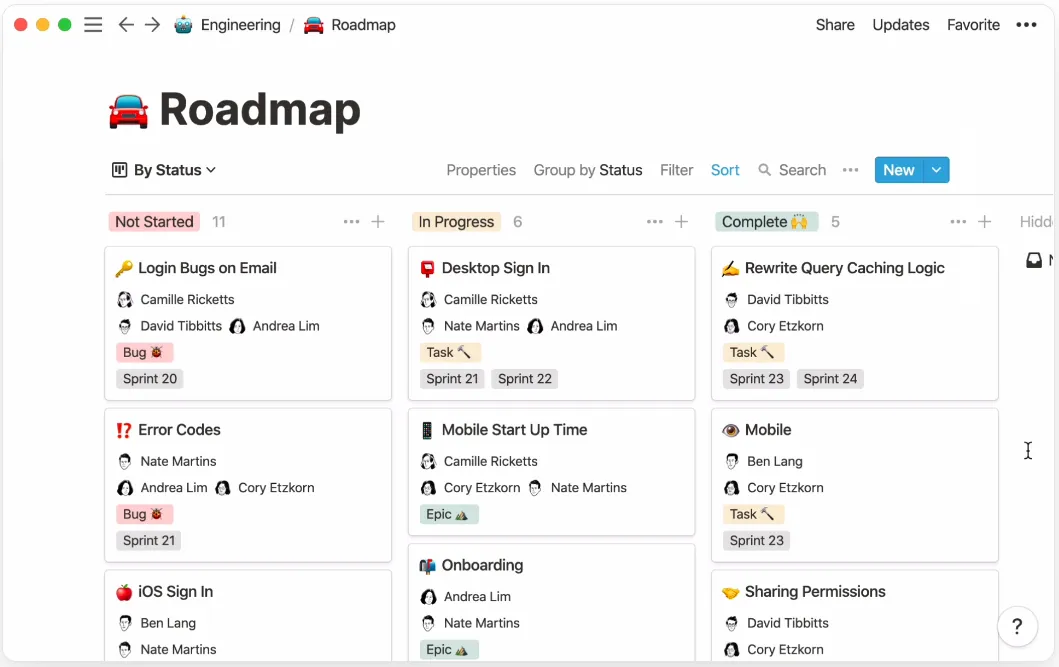Viewport: 1059px width, 667px height.
Task: Click the Desktop Sign In card icon
Action: 428,269
